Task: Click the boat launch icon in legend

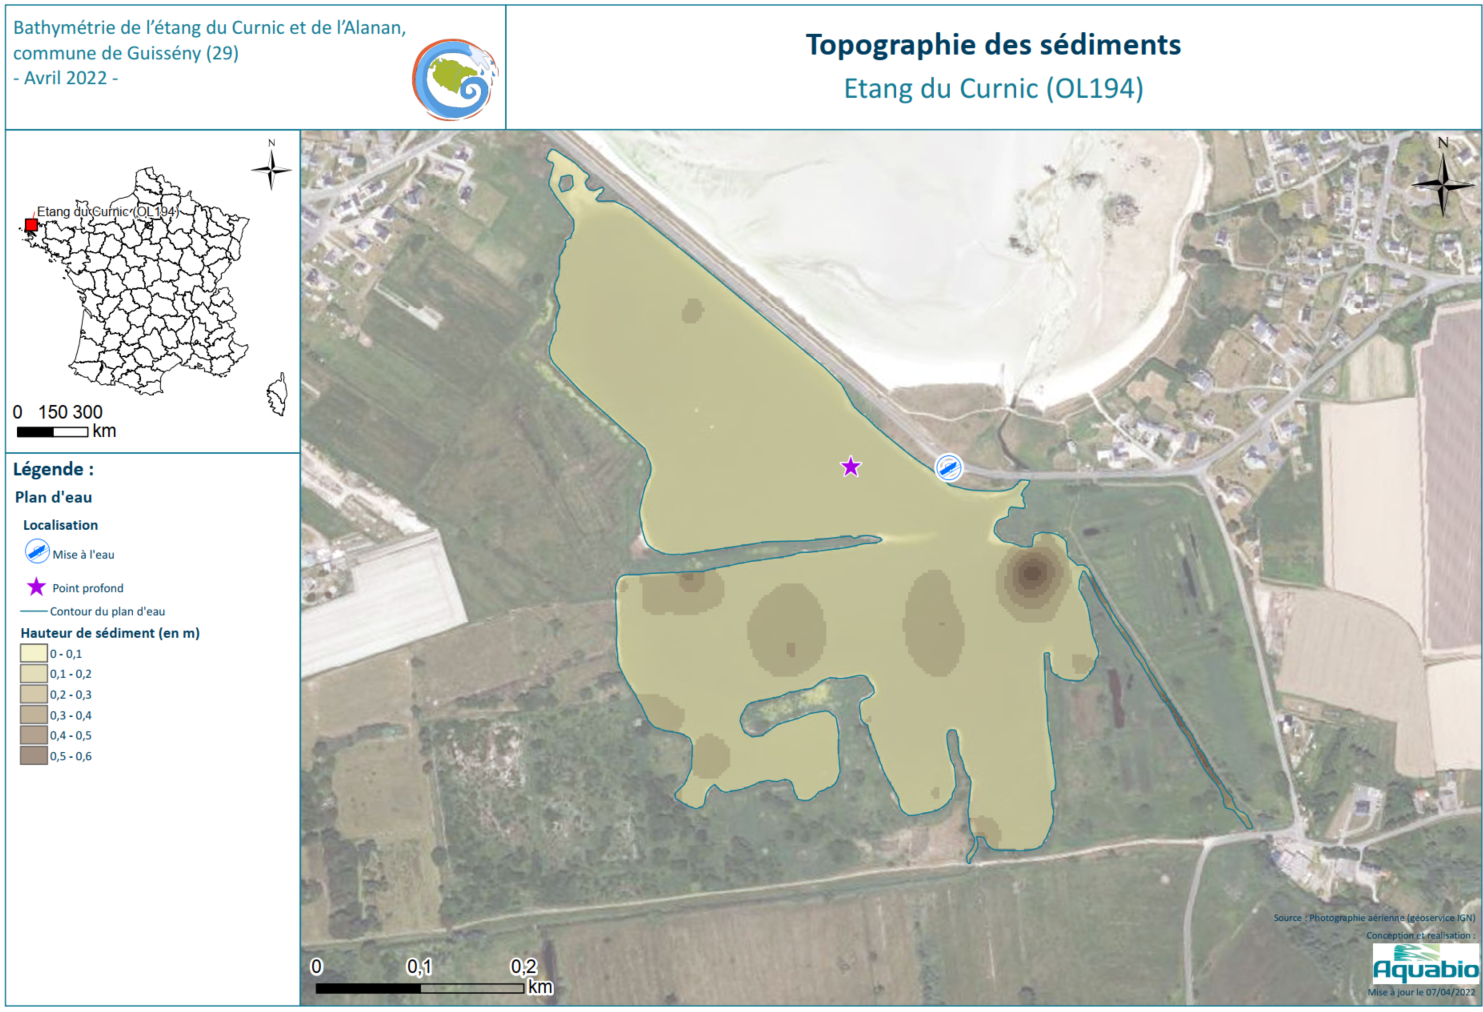Action: pos(37,551)
